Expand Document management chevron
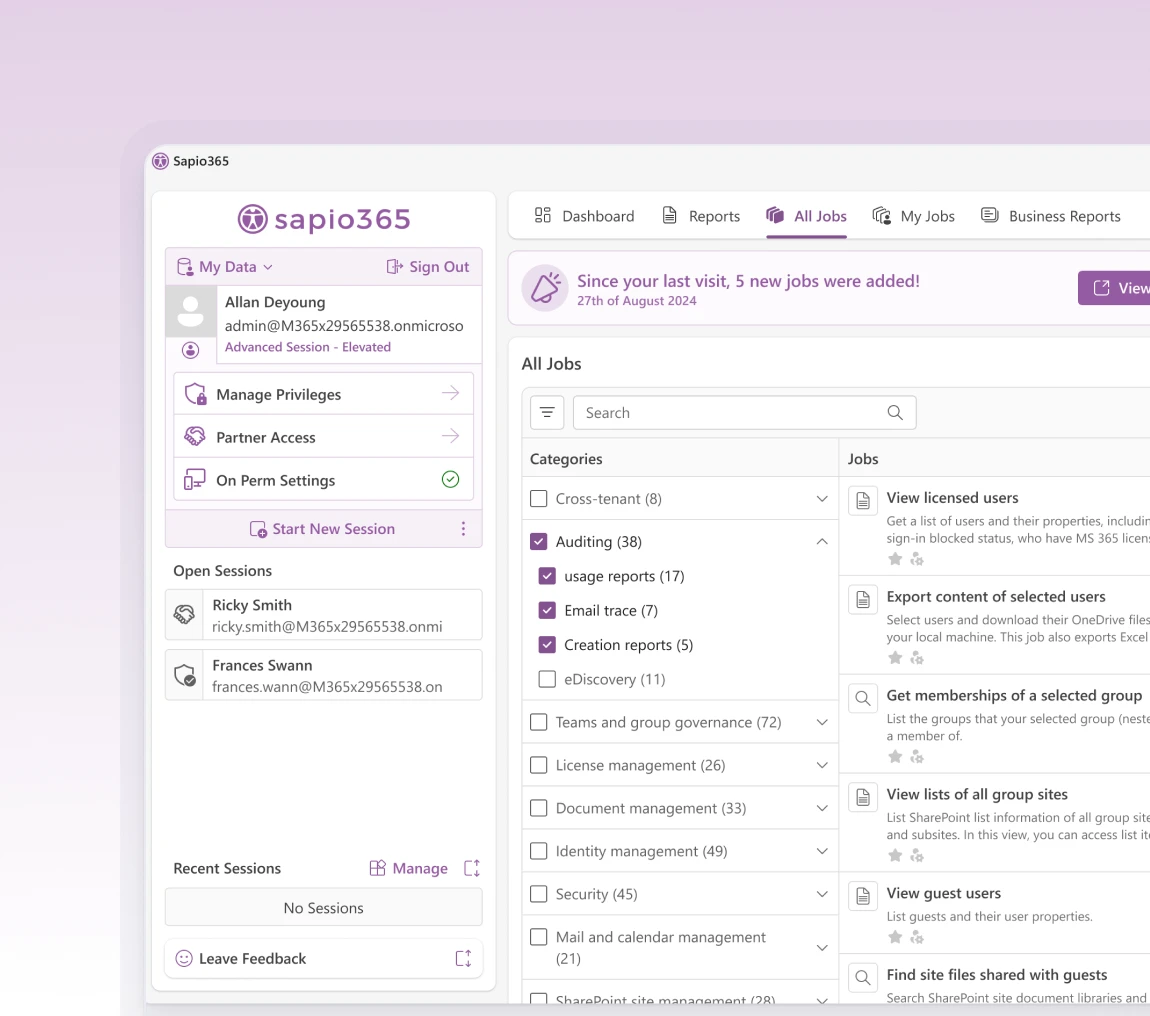The width and height of the screenshot is (1150, 1016). click(822, 808)
